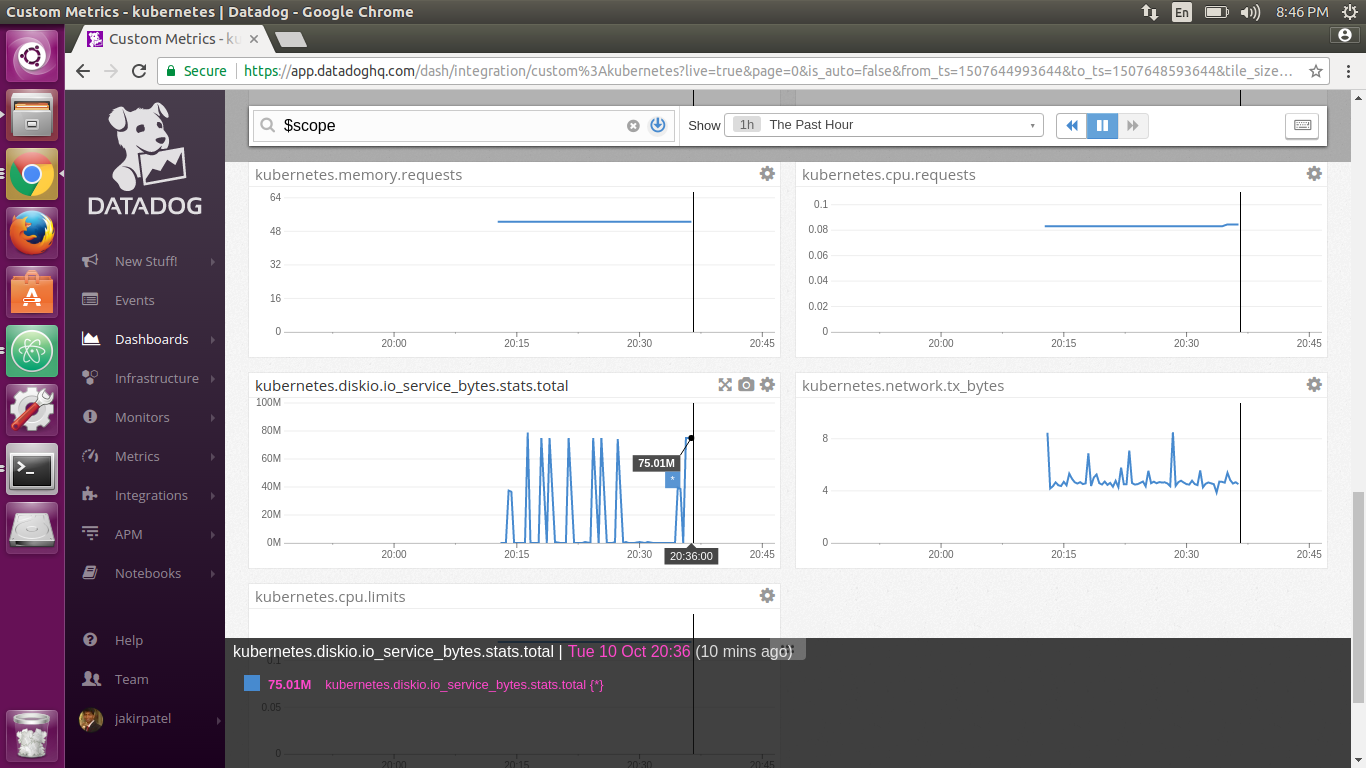Click the kubernetes.memory.requests graph title
This screenshot has width=1366, height=768.
coord(358,174)
